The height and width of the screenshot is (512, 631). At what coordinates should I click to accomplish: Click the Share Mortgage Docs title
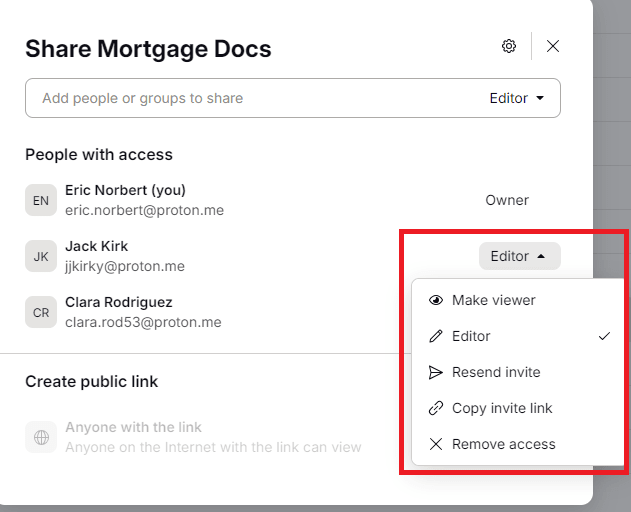pos(148,49)
